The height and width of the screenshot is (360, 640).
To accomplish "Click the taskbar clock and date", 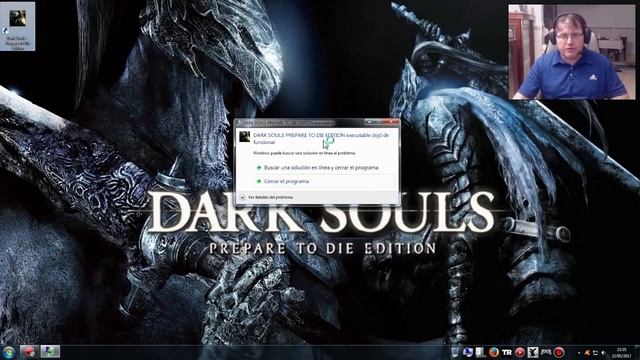I will [x=622, y=353].
